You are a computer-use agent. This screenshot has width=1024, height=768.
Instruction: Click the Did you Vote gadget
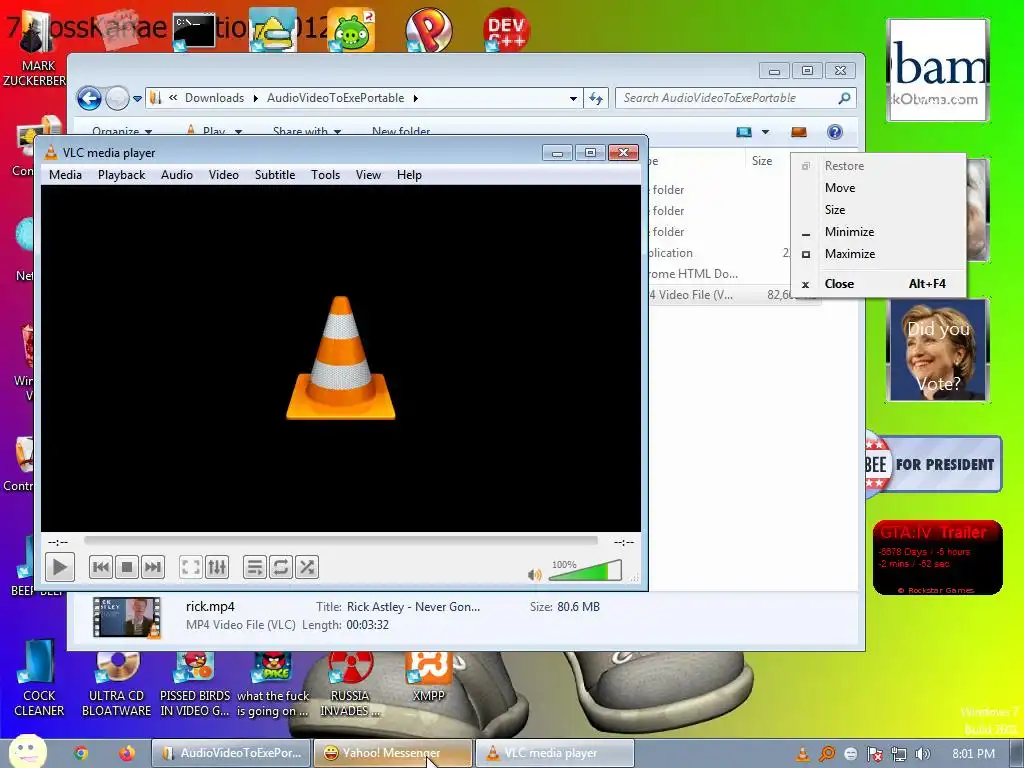coord(938,350)
